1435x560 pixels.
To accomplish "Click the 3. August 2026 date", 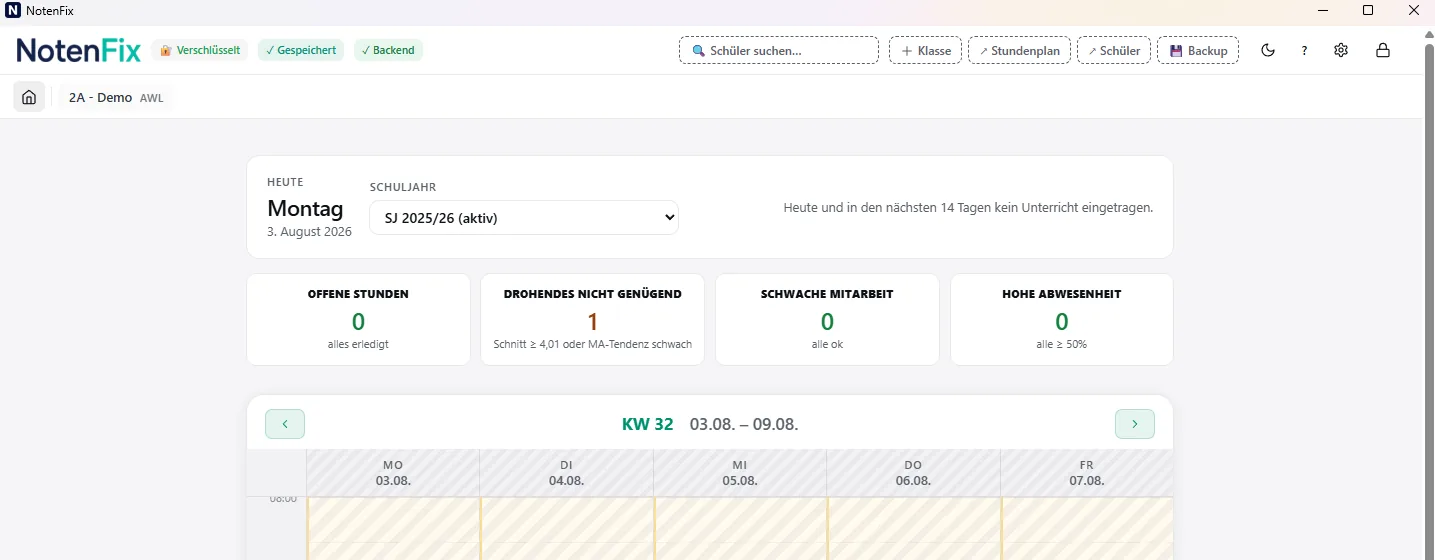I will [x=309, y=232].
